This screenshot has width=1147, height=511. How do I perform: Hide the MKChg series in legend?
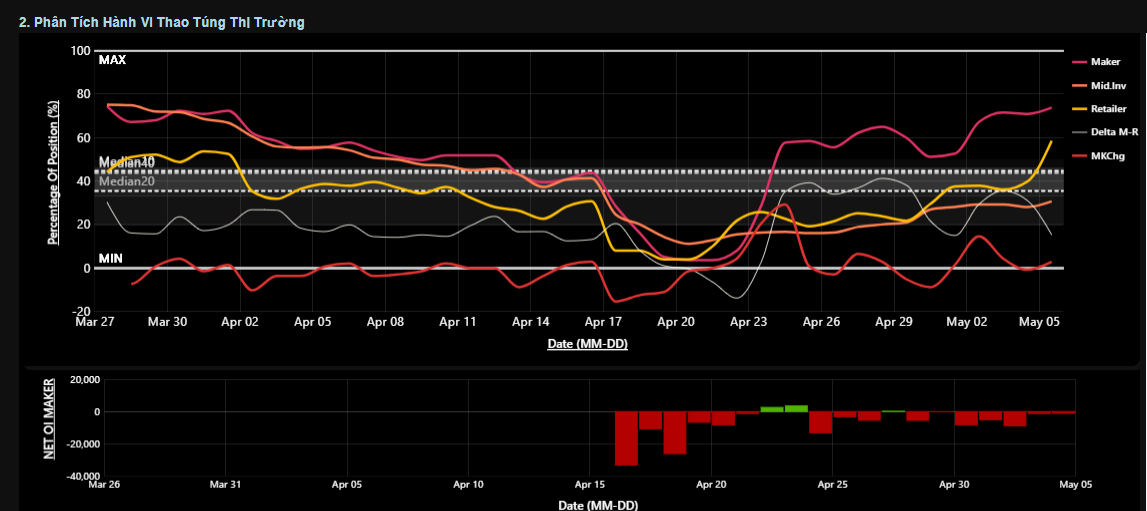tap(1108, 154)
